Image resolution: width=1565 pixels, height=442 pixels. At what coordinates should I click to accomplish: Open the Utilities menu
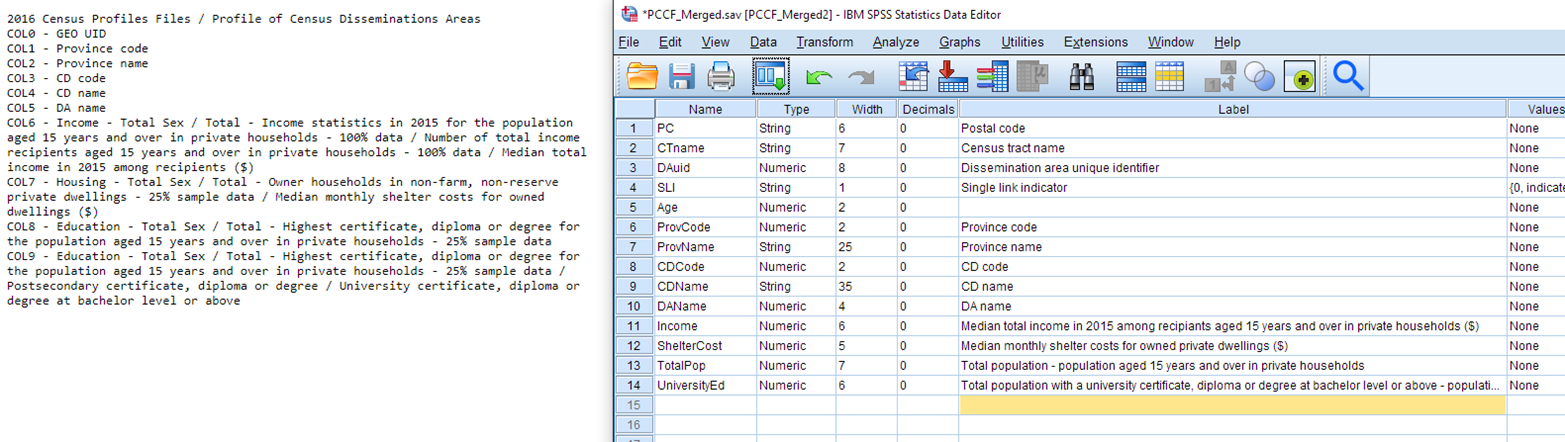pyautogui.click(x=1022, y=42)
